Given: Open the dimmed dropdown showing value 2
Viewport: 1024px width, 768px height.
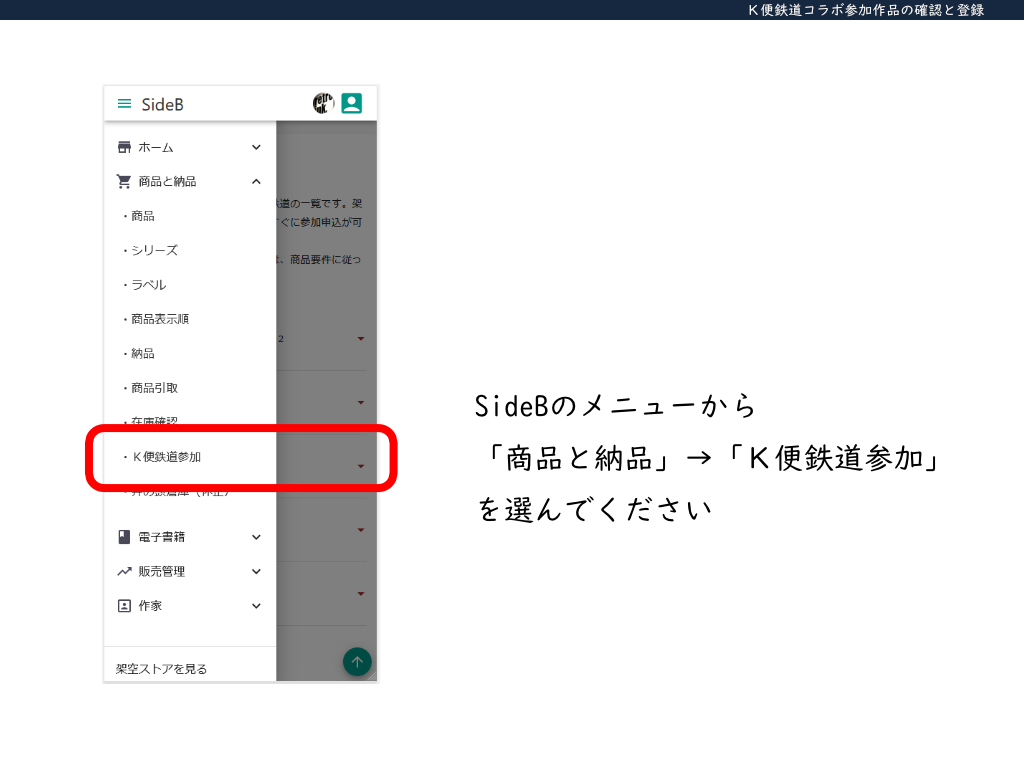Looking at the screenshot, I should click(x=321, y=339).
